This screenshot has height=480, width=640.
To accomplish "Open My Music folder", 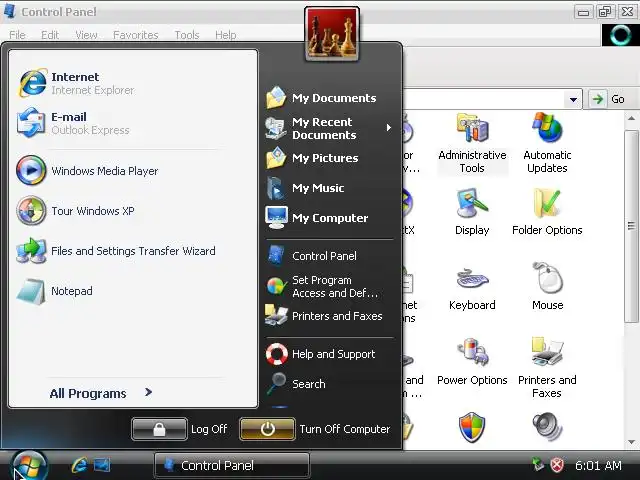I will point(305,188).
